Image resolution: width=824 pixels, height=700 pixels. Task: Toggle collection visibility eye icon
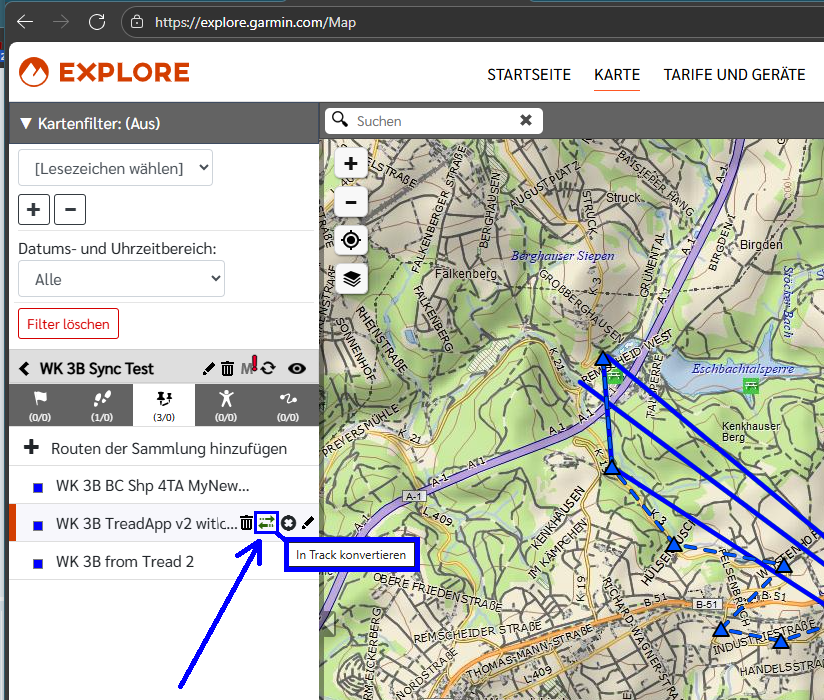(297, 368)
